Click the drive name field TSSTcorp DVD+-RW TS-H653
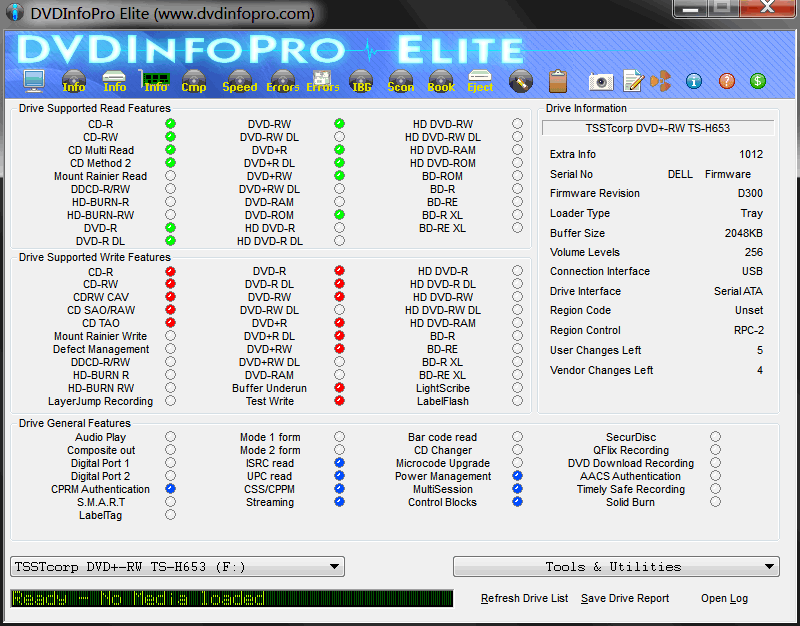800x626 pixels. [x=658, y=128]
